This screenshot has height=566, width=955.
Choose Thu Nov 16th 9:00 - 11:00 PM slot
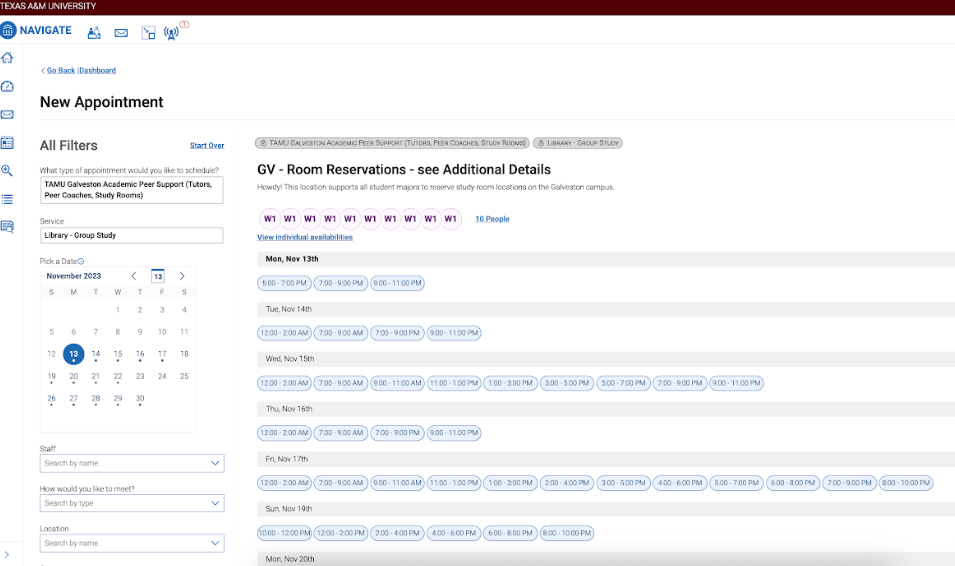(x=454, y=433)
